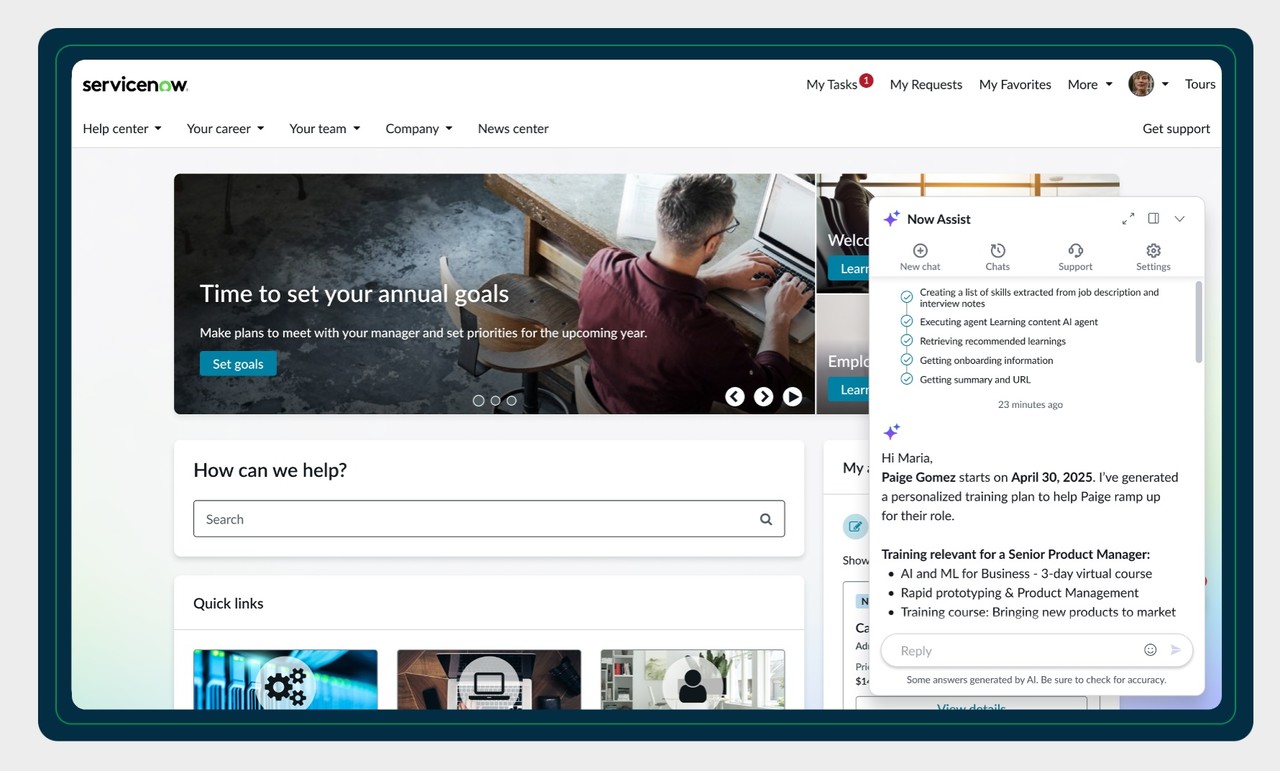Select the first carousel slide dot
Image resolution: width=1280 pixels, height=771 pixels.
click(478, 400)
